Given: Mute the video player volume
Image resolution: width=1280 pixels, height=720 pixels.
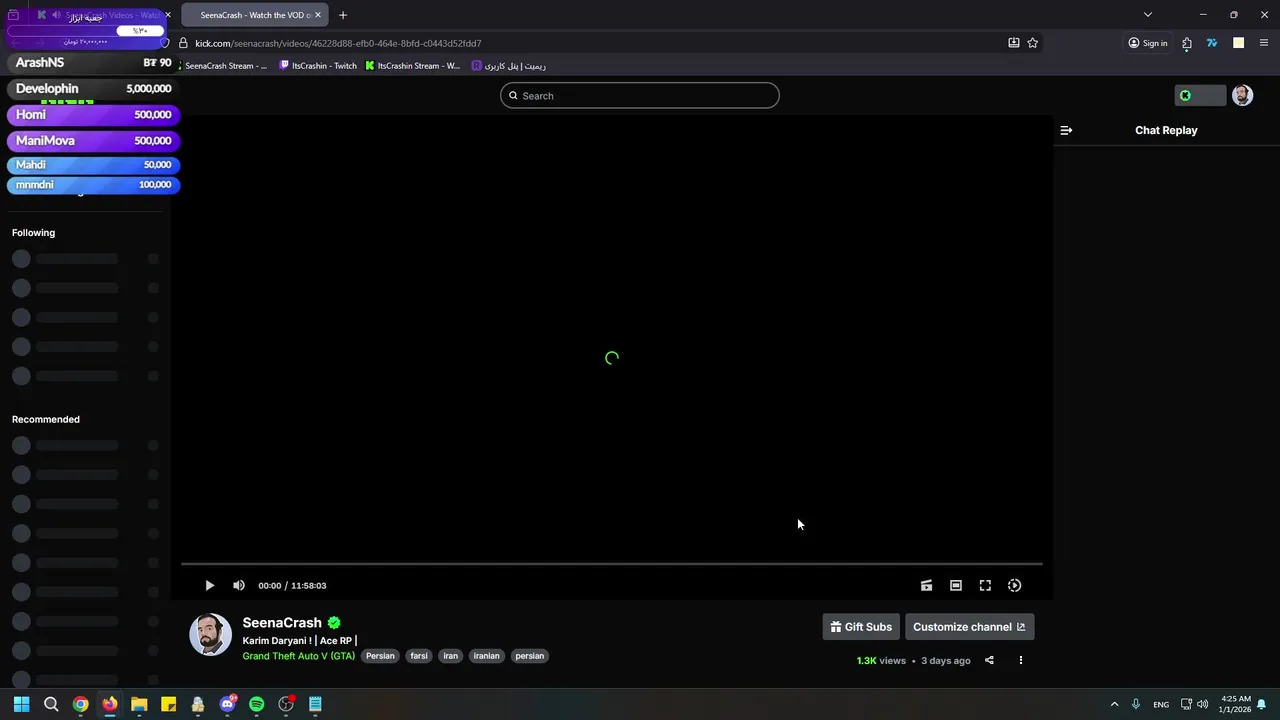Looking at the screenshot, I should tap(238, 586).
